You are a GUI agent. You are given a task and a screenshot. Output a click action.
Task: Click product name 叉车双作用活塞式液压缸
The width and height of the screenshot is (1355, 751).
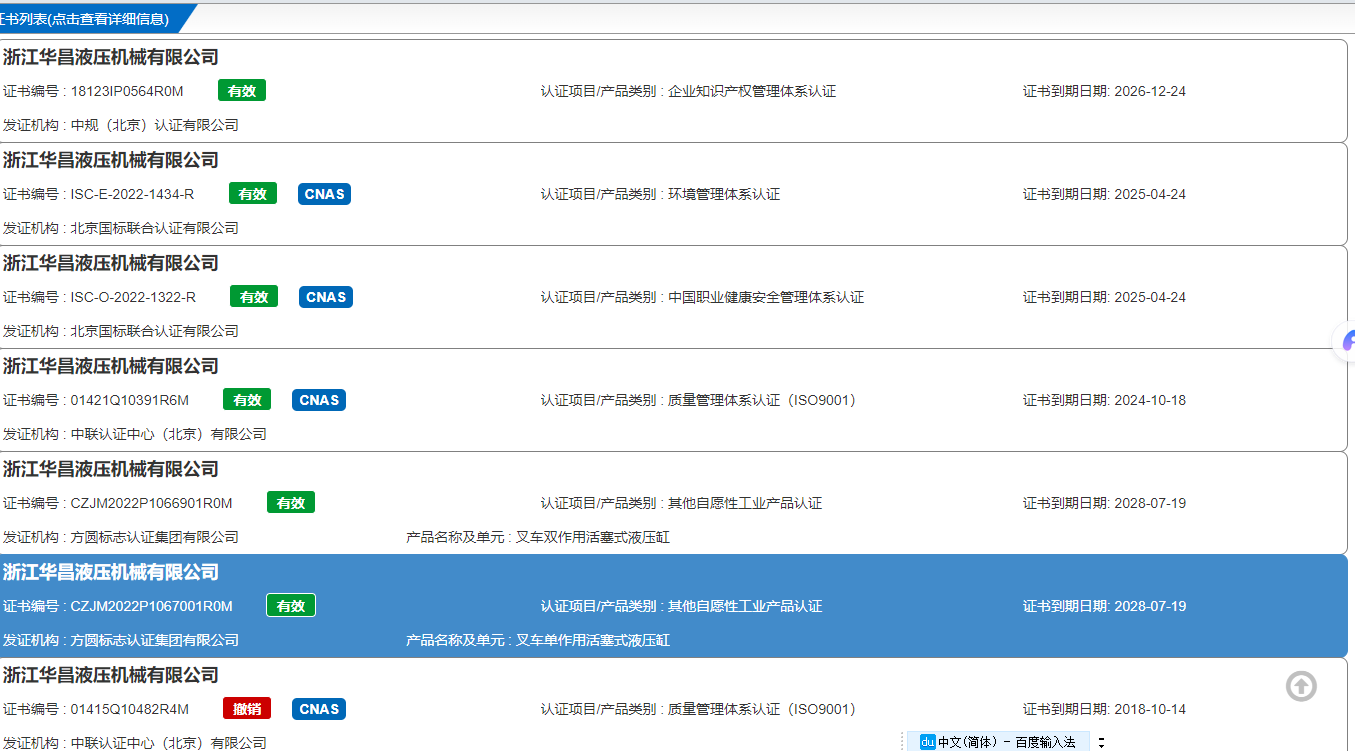pos(593,537)
